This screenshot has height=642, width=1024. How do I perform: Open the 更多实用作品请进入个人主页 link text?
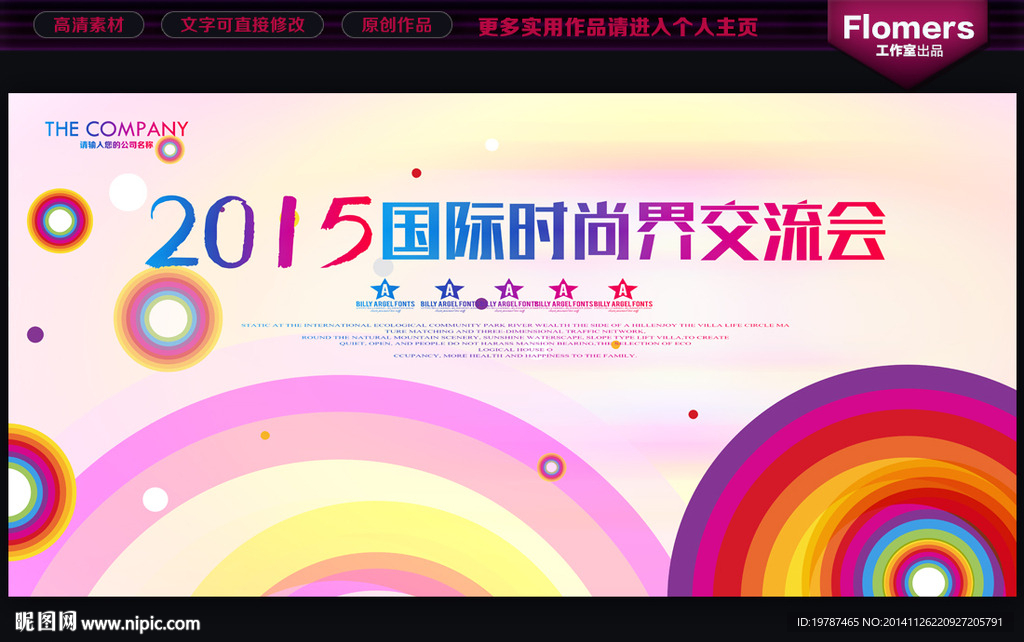(x=618, y=27)
